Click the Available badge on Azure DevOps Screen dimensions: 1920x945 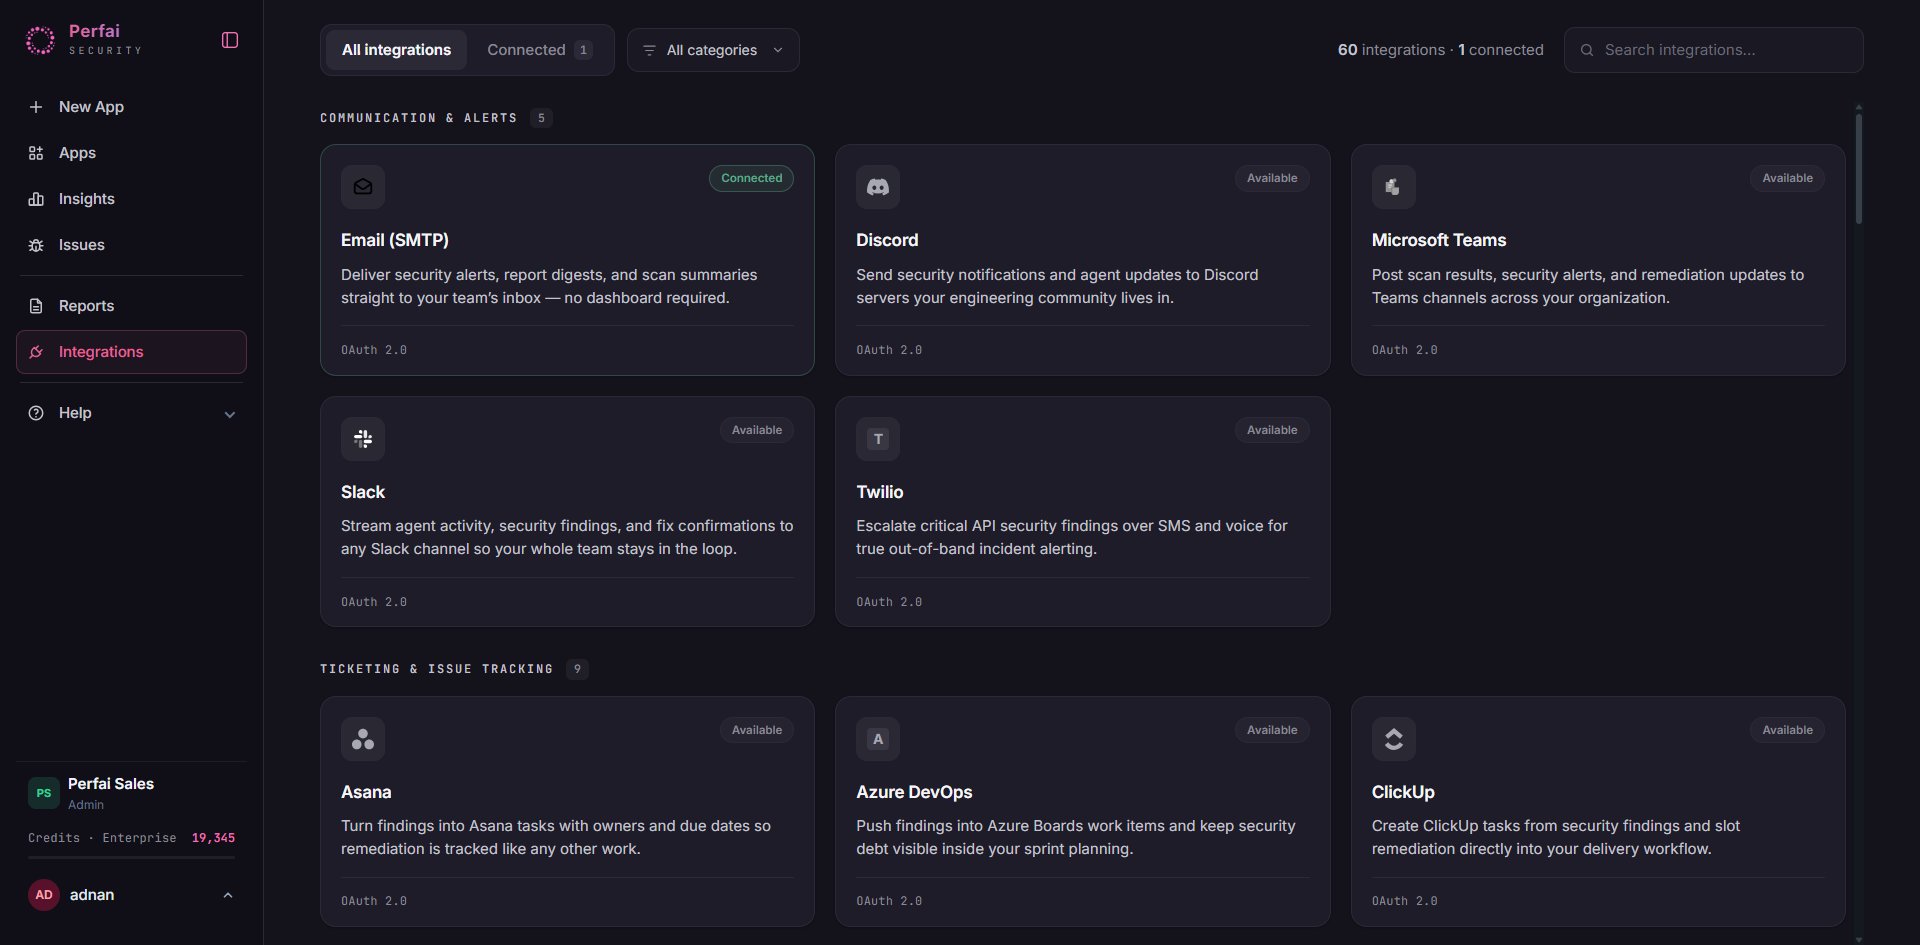point(1272,730)
